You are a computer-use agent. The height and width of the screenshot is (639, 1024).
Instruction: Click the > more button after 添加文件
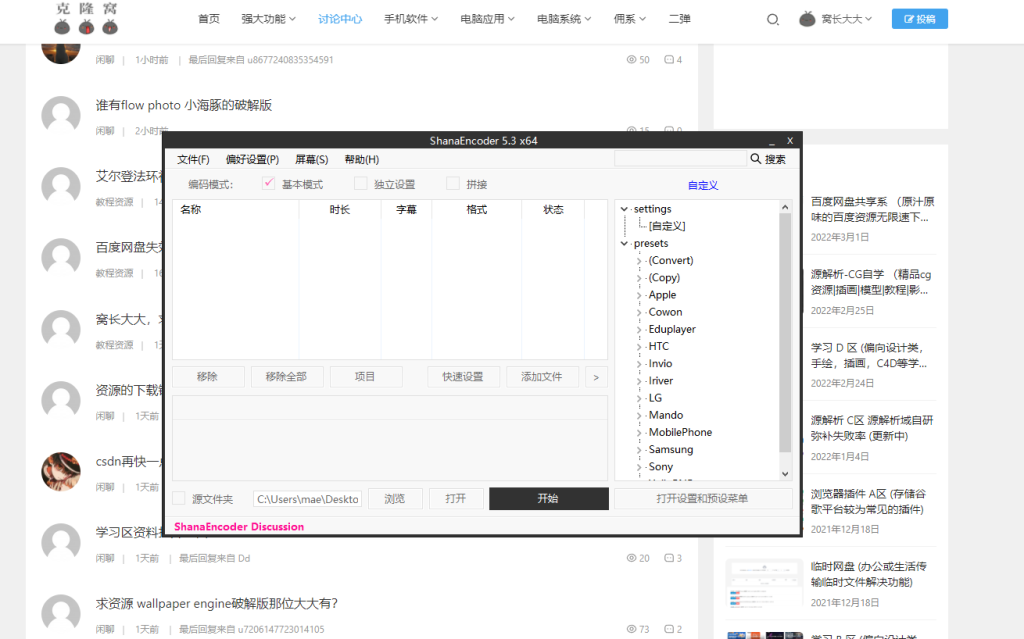coord(596,377)
